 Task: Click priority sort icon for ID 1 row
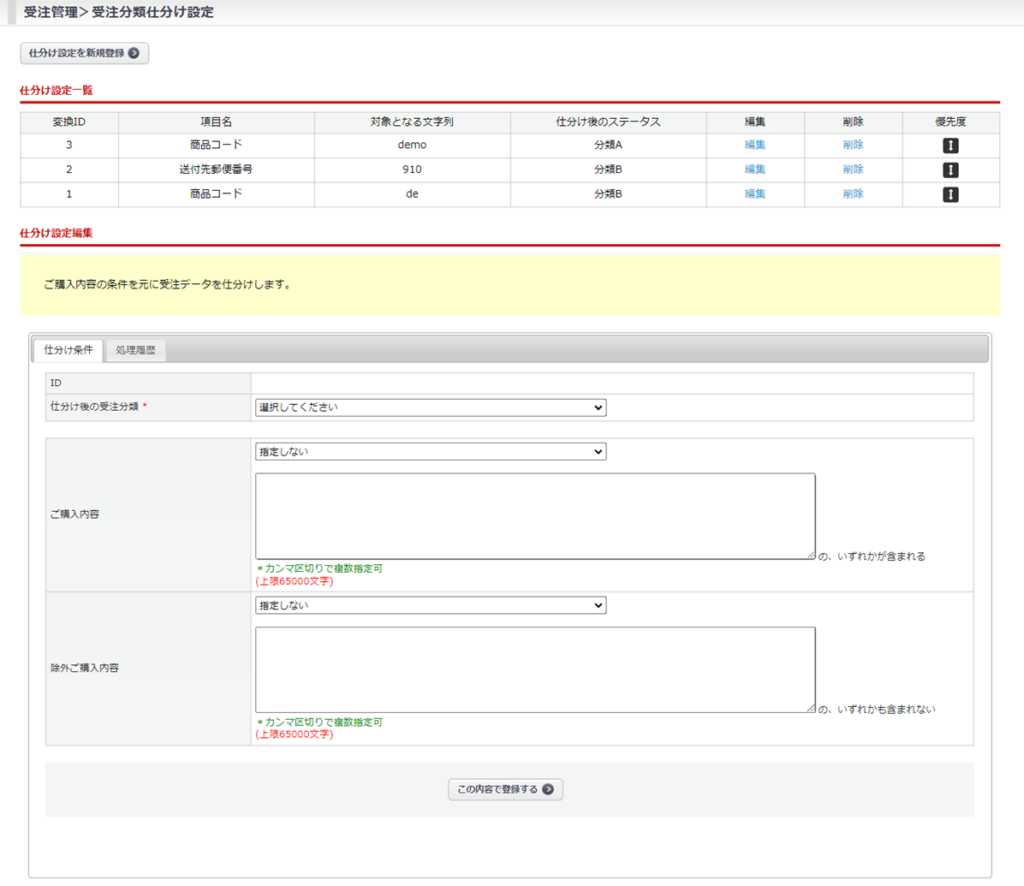(x=950, y=194)
